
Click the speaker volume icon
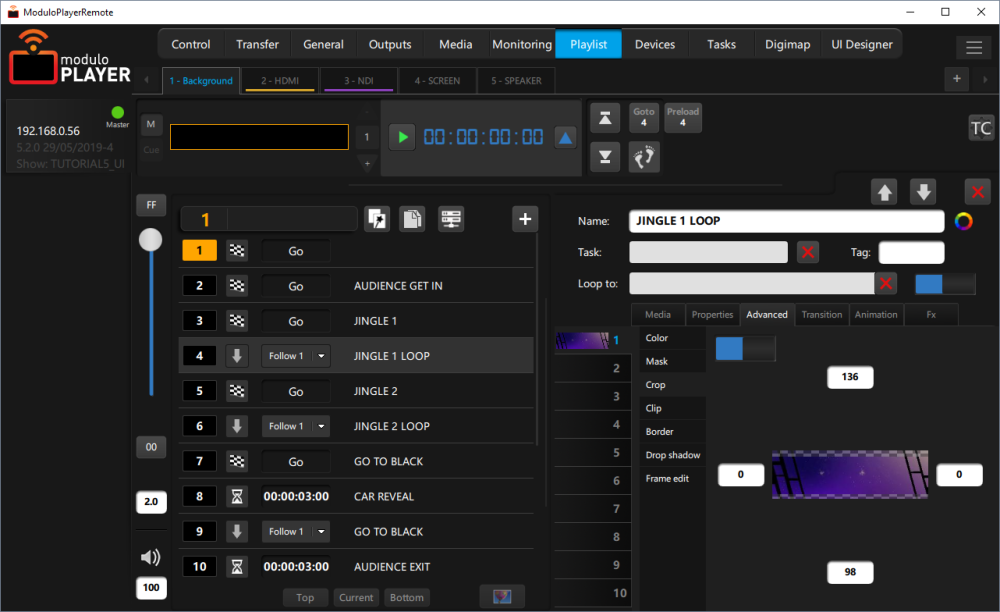[x=151, y=558]
